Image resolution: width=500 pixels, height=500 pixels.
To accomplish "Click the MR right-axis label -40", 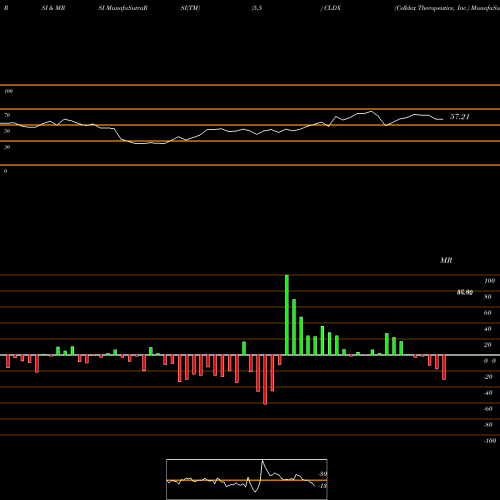I will coord(488,393).
